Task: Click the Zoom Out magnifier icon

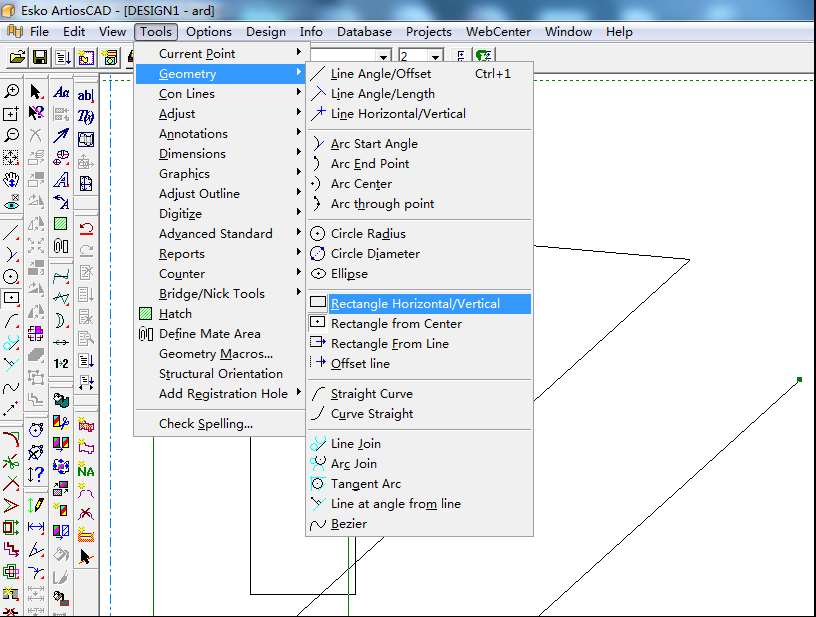Action: click(x=11, y=135)
